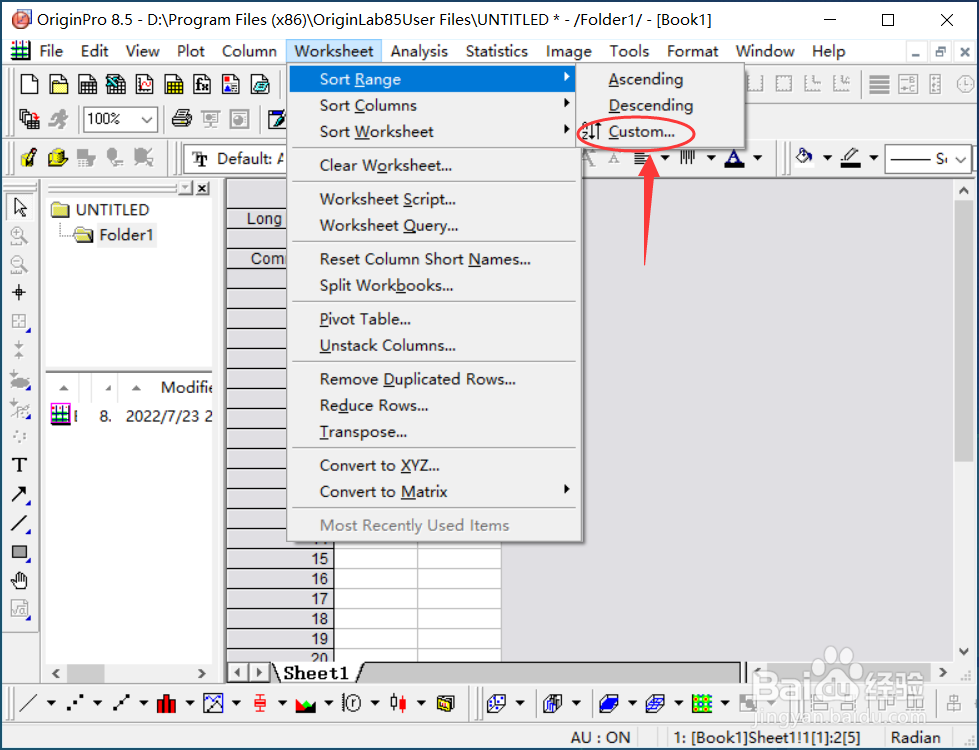Open the new function (fx) icon
This screenshot has width=979, height=750.
[202, 84]
